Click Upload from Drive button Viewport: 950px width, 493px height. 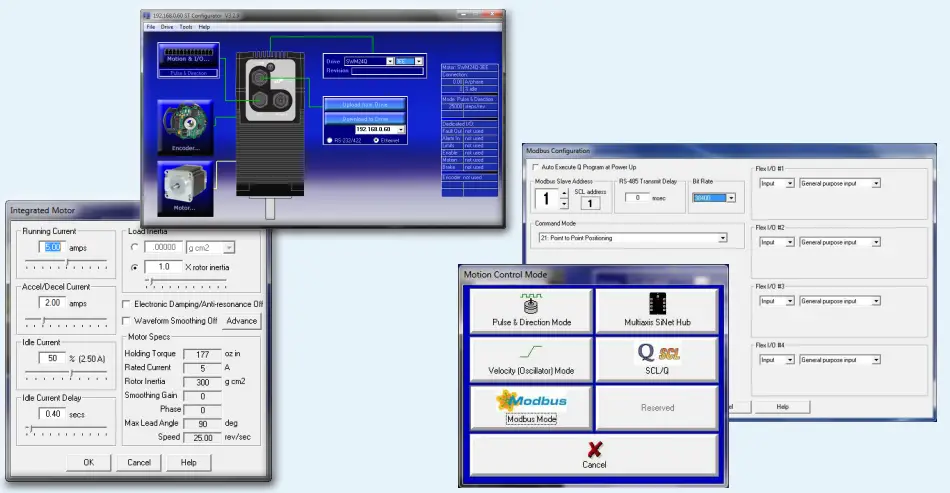click(x=365, y=105)
